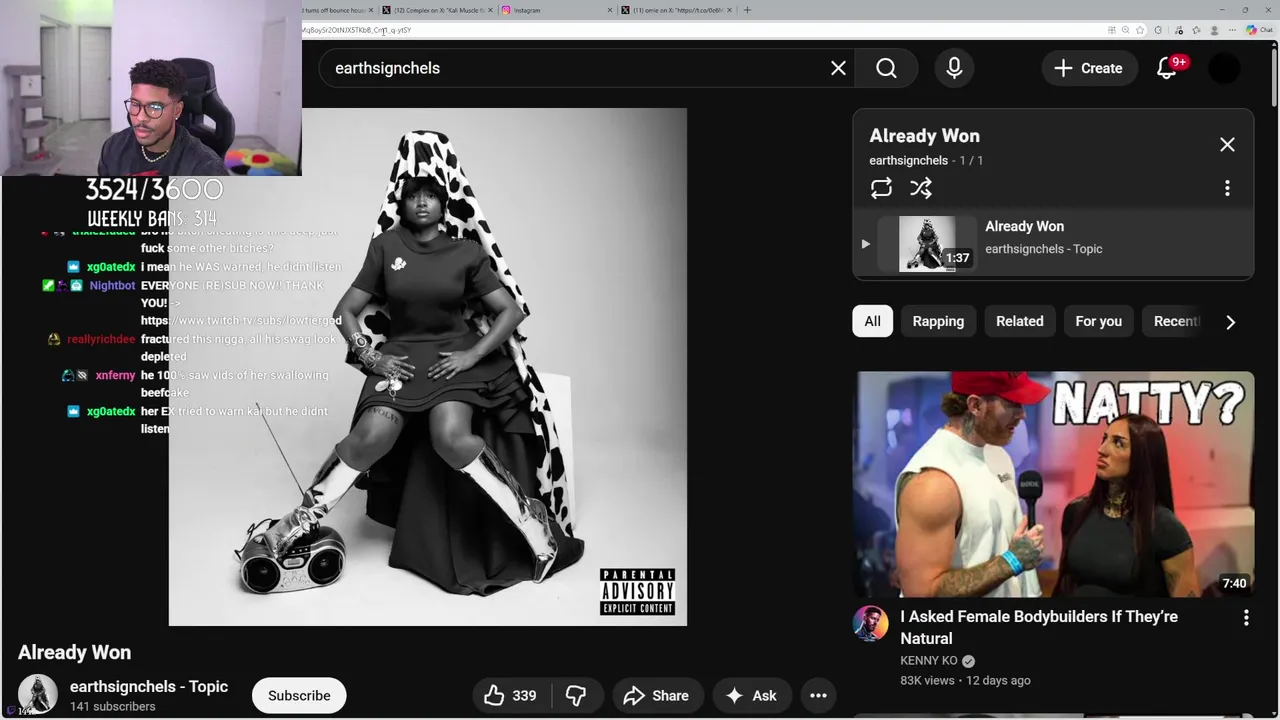Open the account avatar menu
Viewport: 1280px width, 720px height.
pos(1225,68)
